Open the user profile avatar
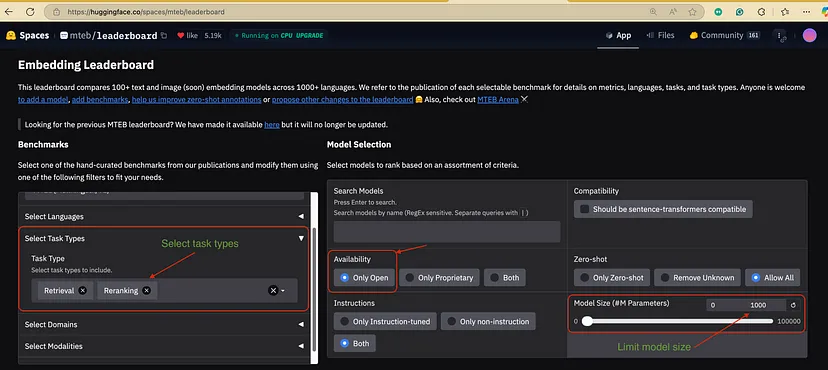Image resolution: width=828 pixels, height=370 pixels. (x=810, y=35)
